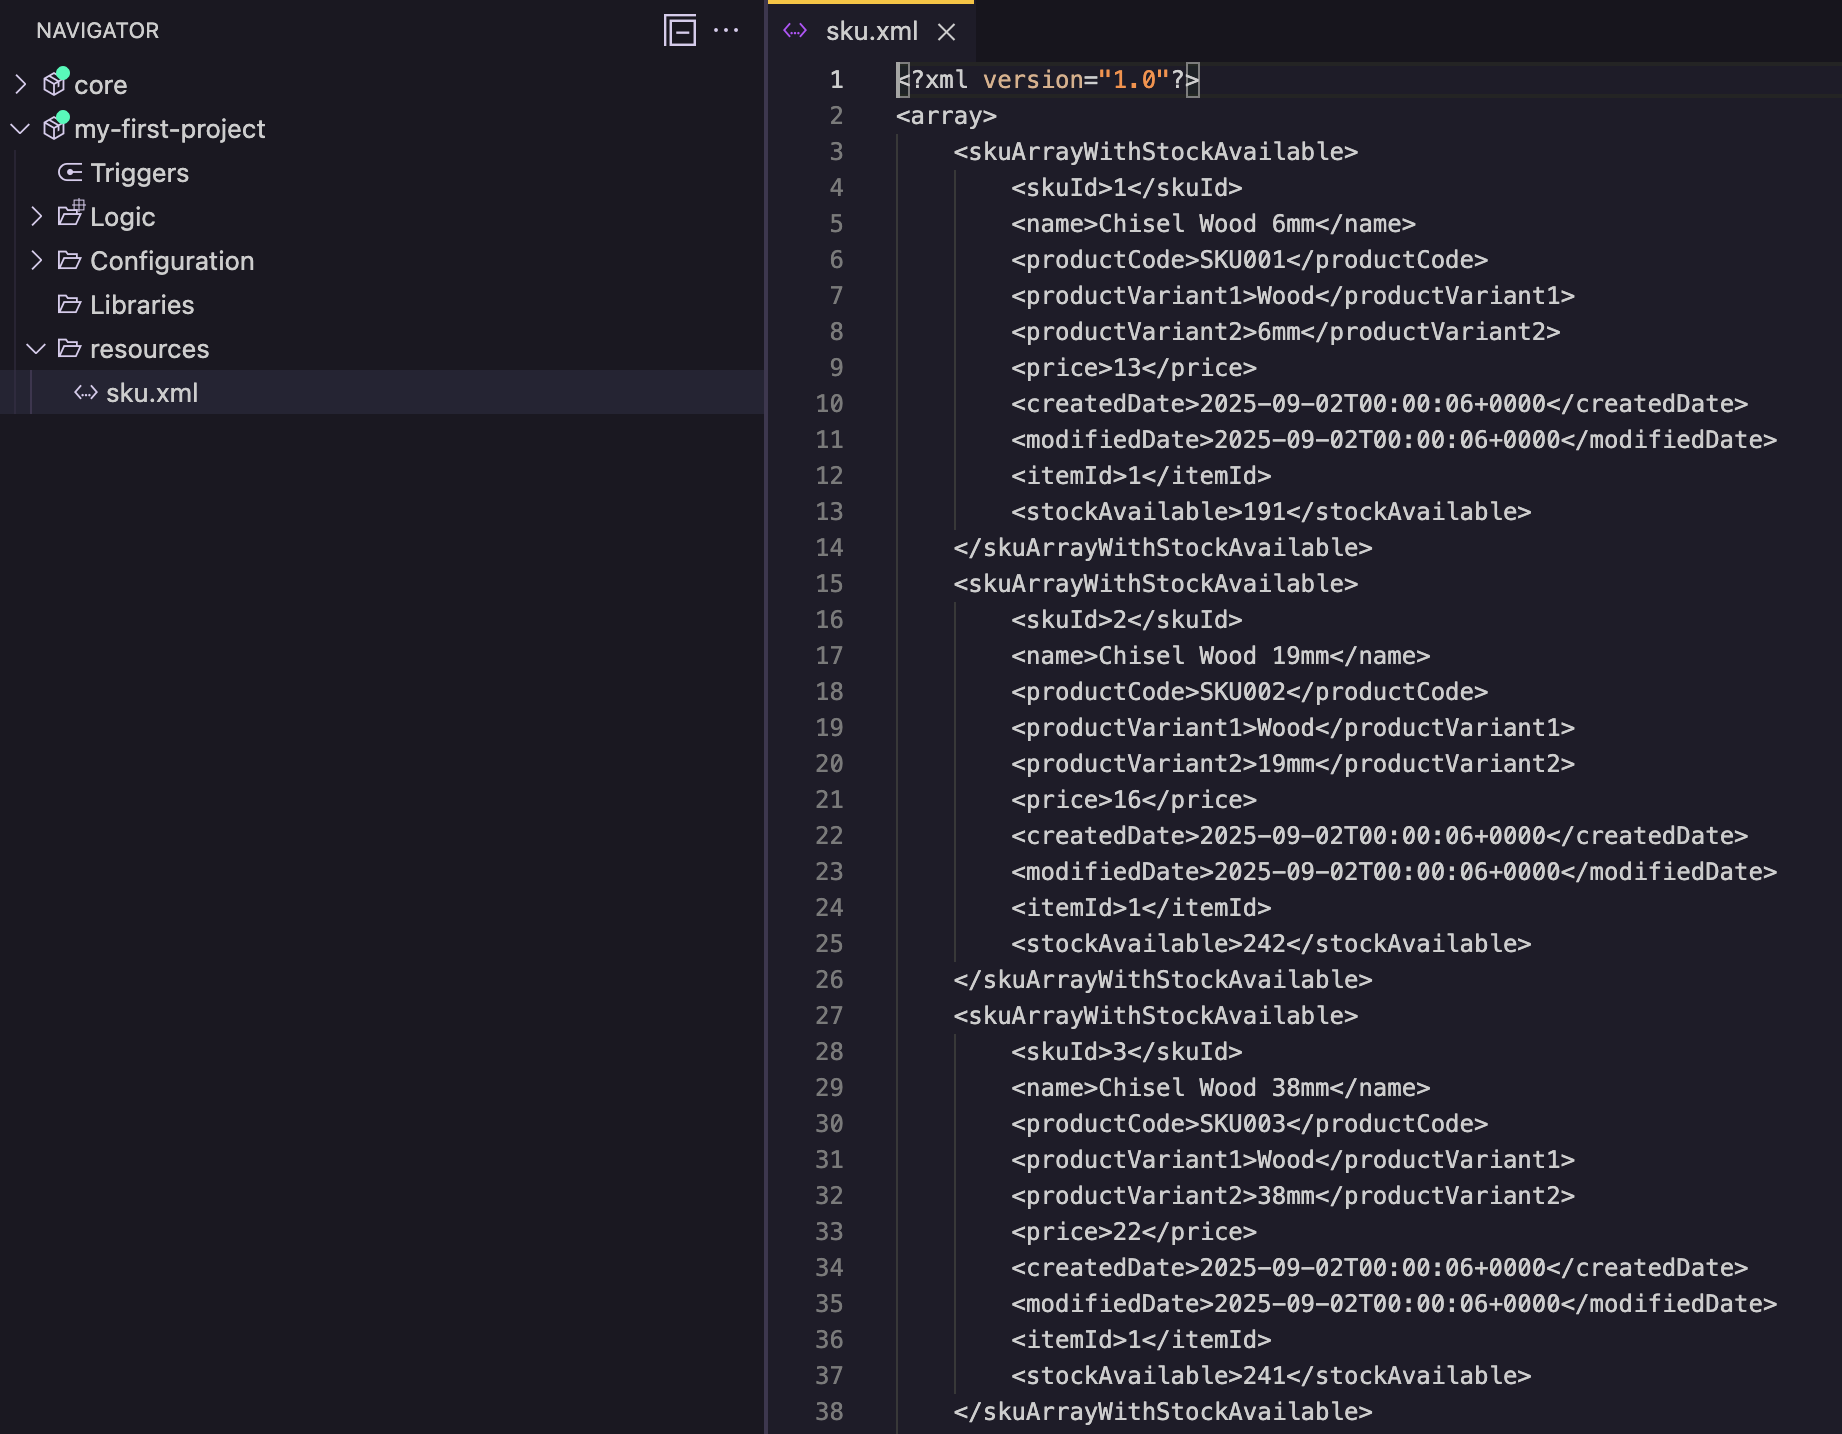Click the closing skuArrayWithStockAvailable tag on line 38
1842x1434 pixels.
tap(1163, 1411)
